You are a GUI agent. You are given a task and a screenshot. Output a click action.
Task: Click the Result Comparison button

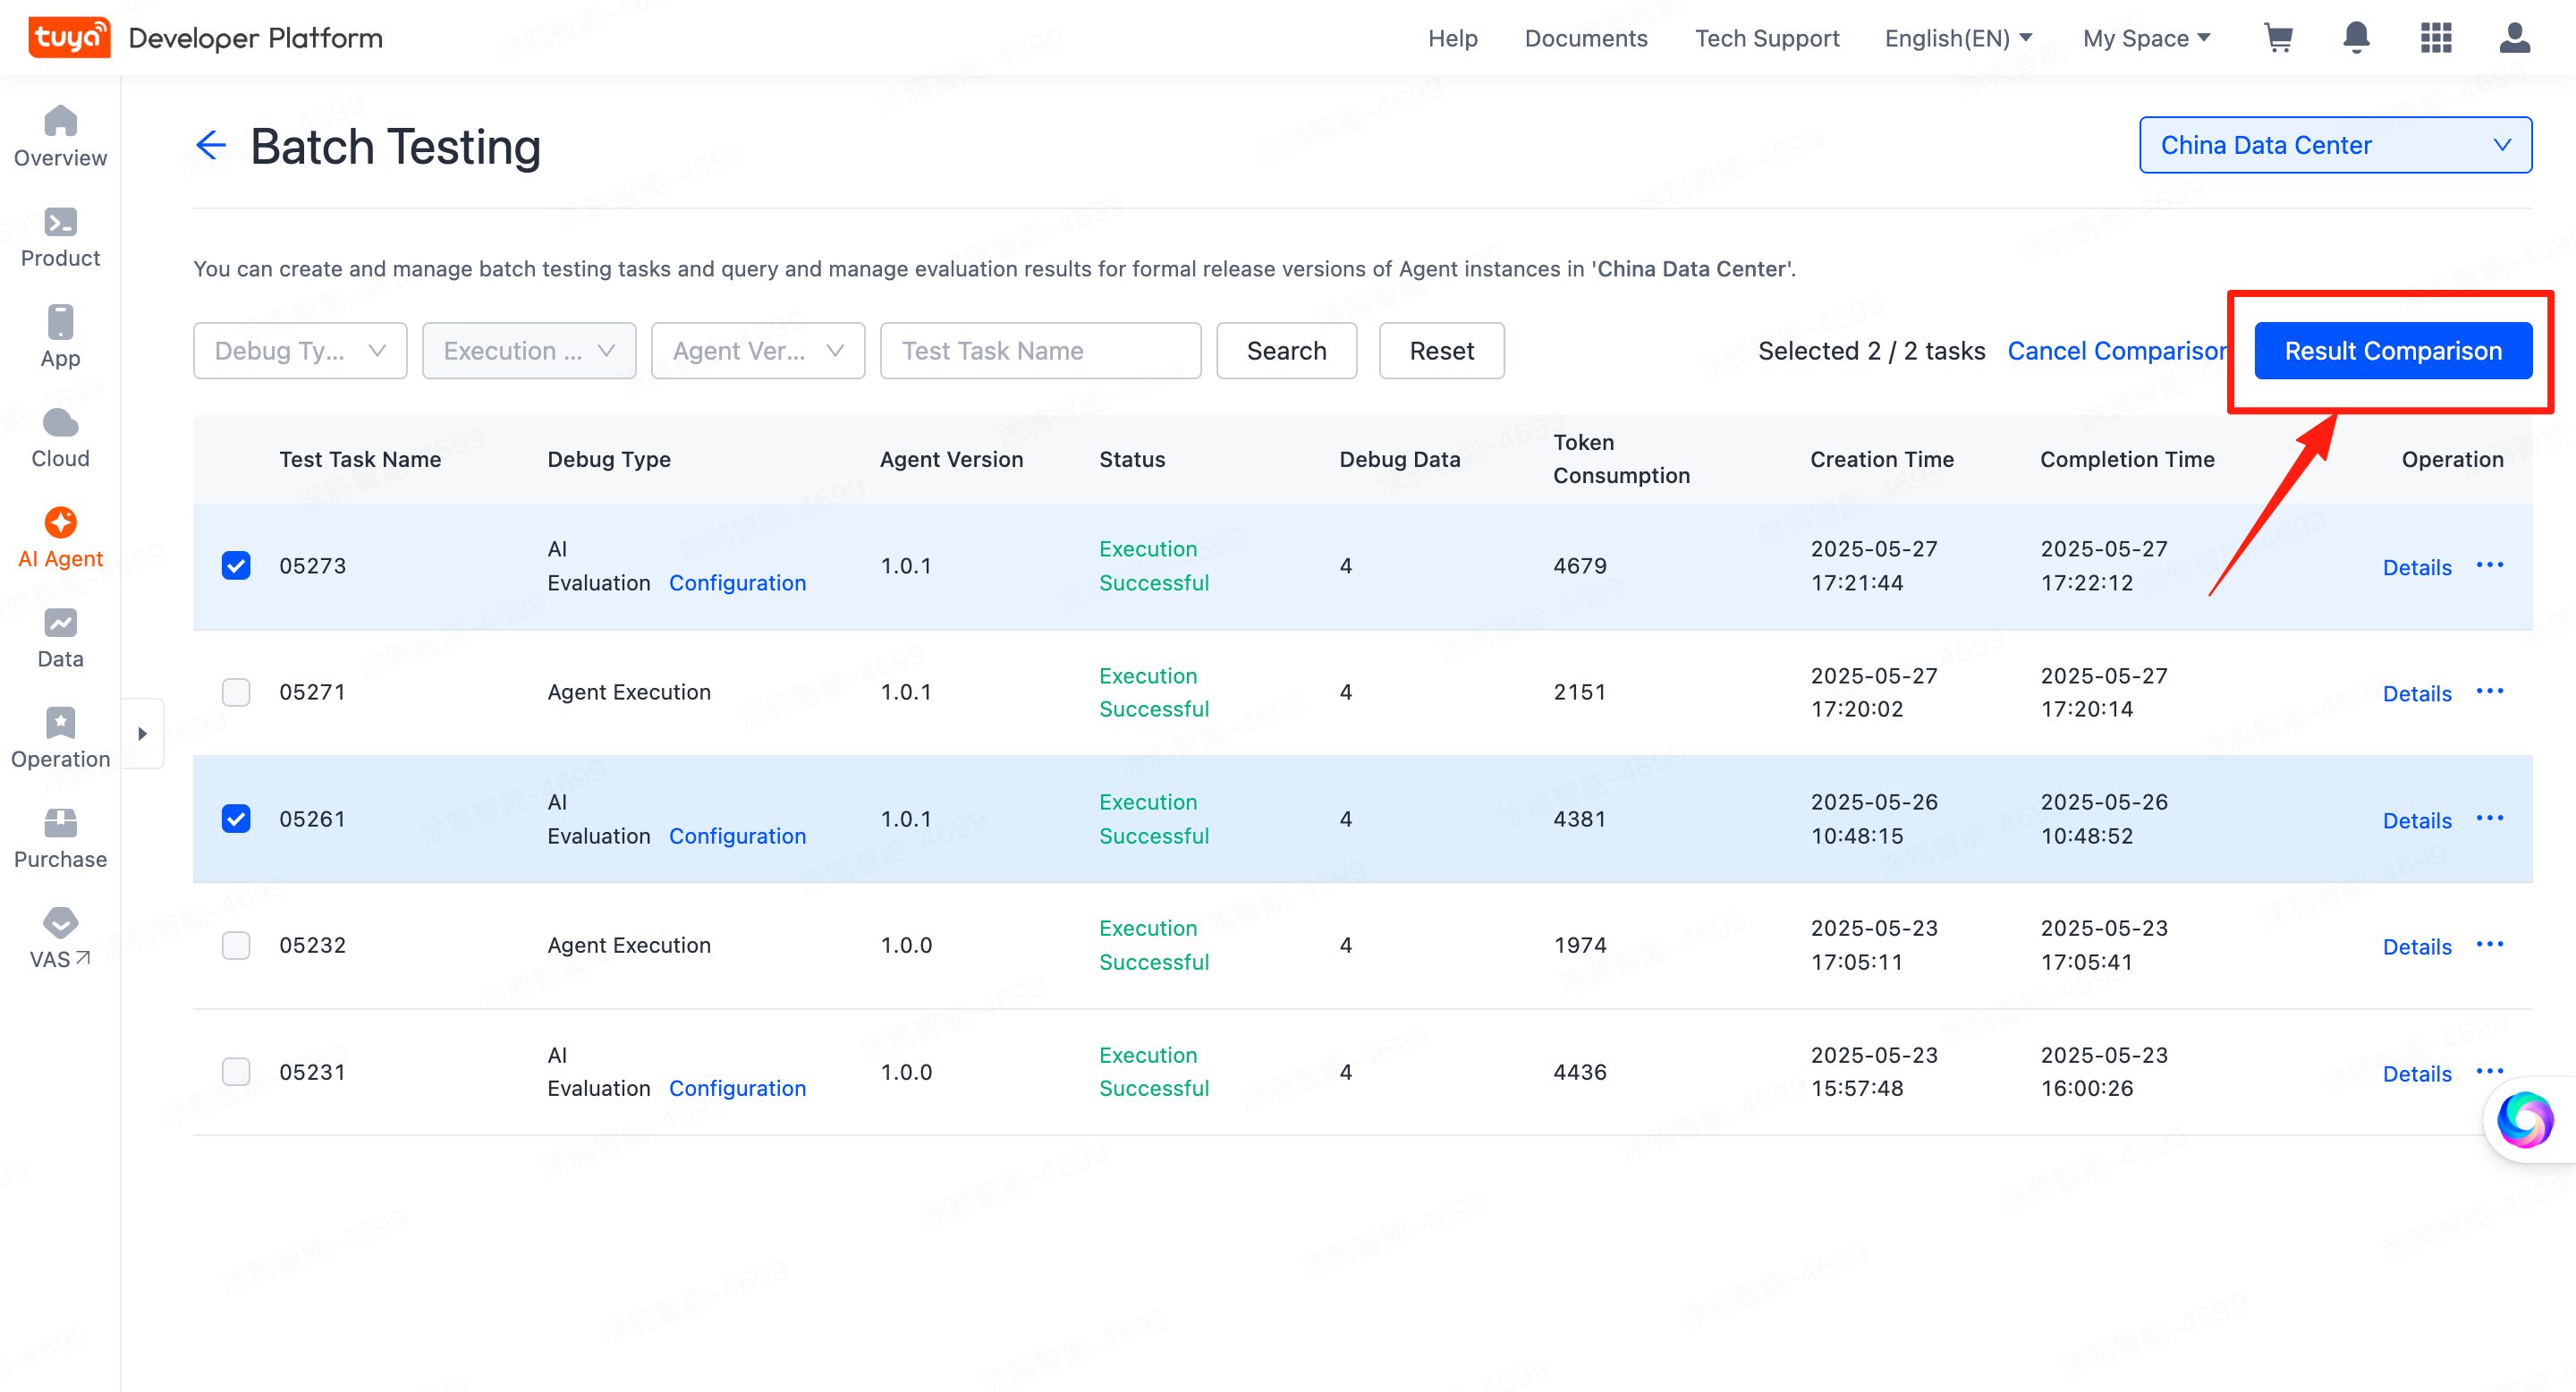[x=2393, y=351]
